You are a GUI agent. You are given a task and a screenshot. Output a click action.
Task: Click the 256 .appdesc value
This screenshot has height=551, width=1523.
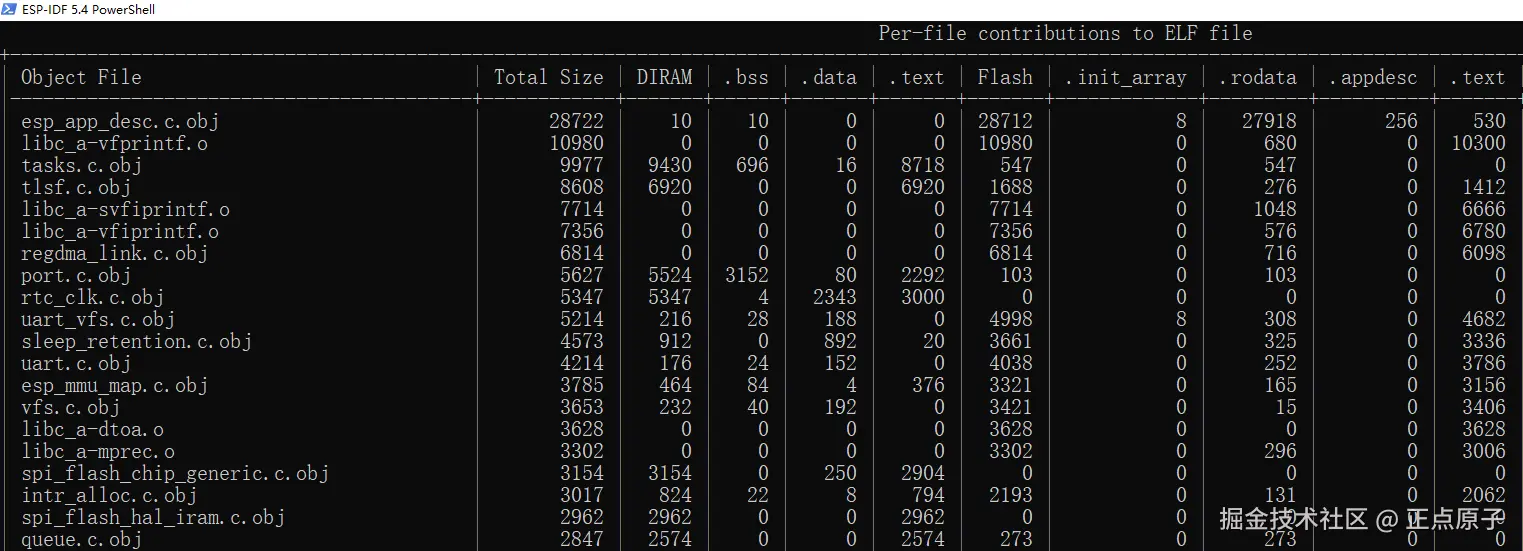[x=1401, y=121]
